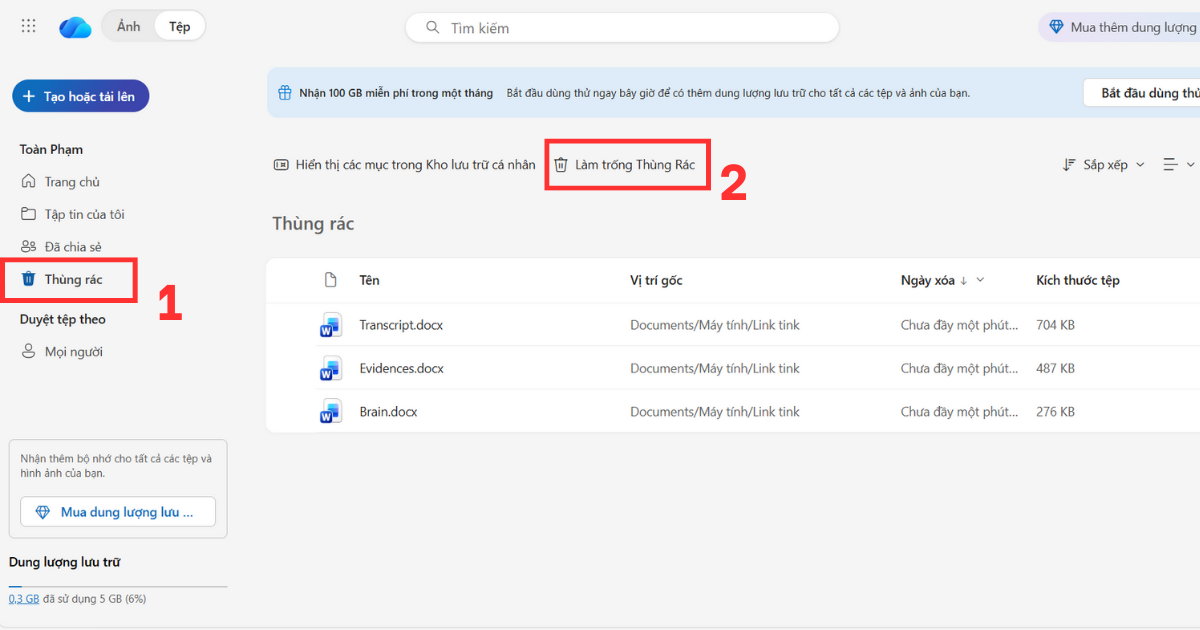Click the Word icon next to Brain.docx
Viewport: 1200px width, 630px height.
[x=331, y=411]
